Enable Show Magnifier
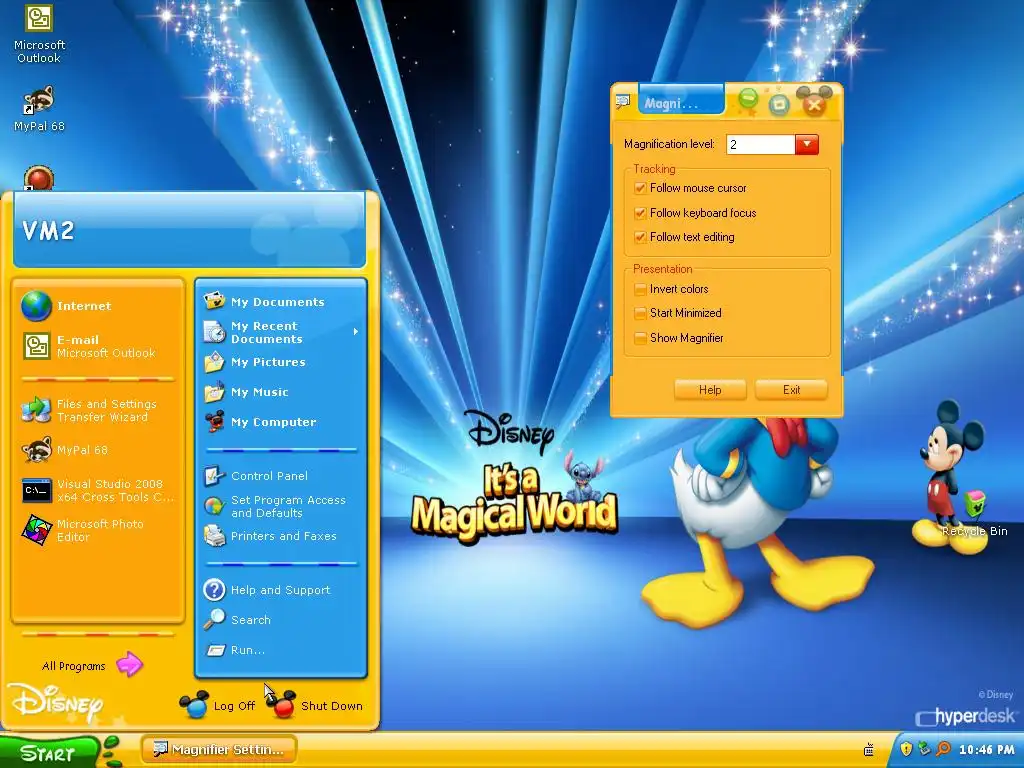Screen dimensions: 1024x768 pos(640,338)
